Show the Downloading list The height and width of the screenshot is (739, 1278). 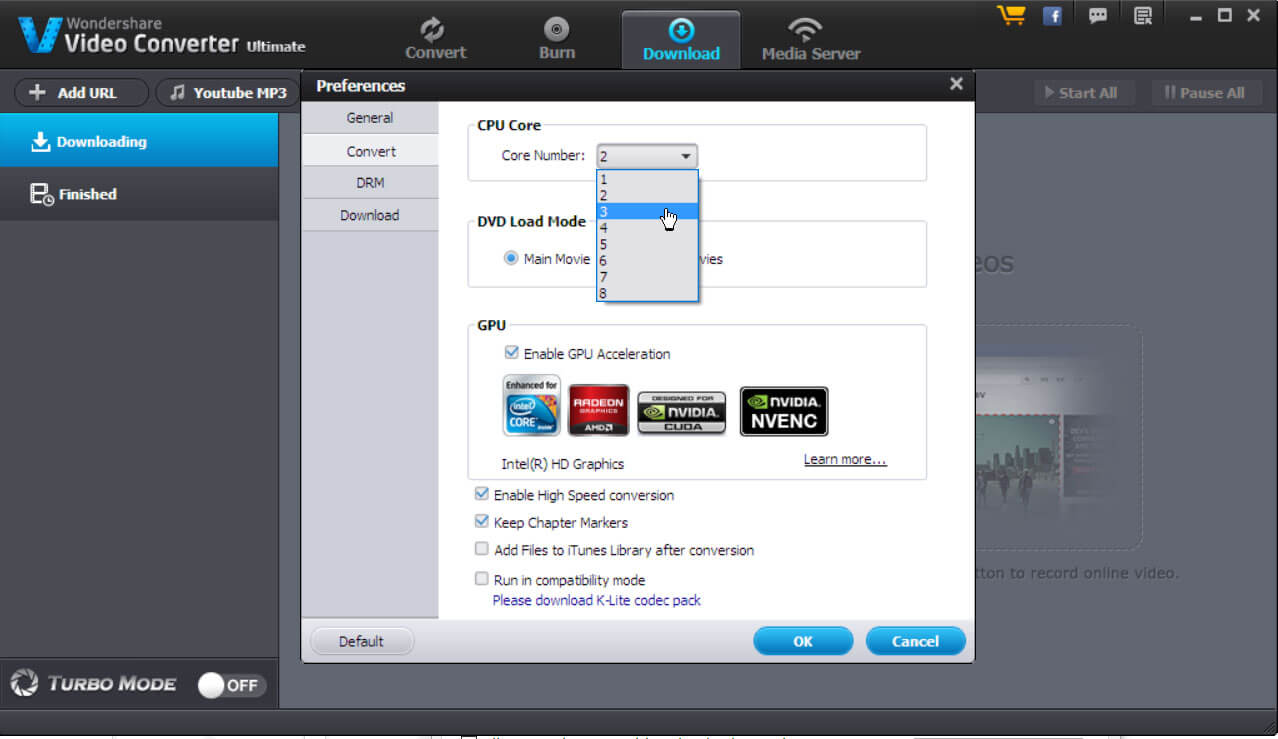point(139,141)
